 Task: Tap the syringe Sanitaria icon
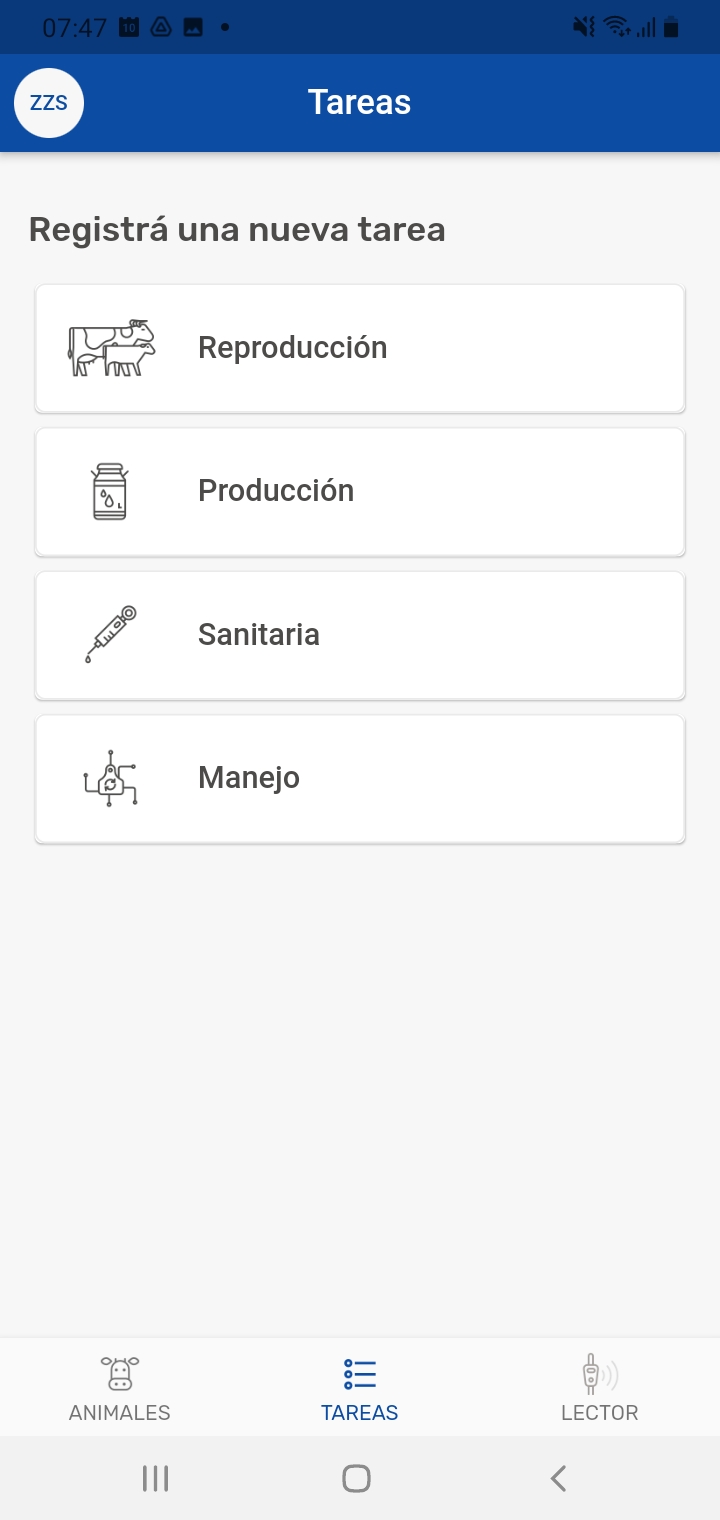tap(110, 634)
